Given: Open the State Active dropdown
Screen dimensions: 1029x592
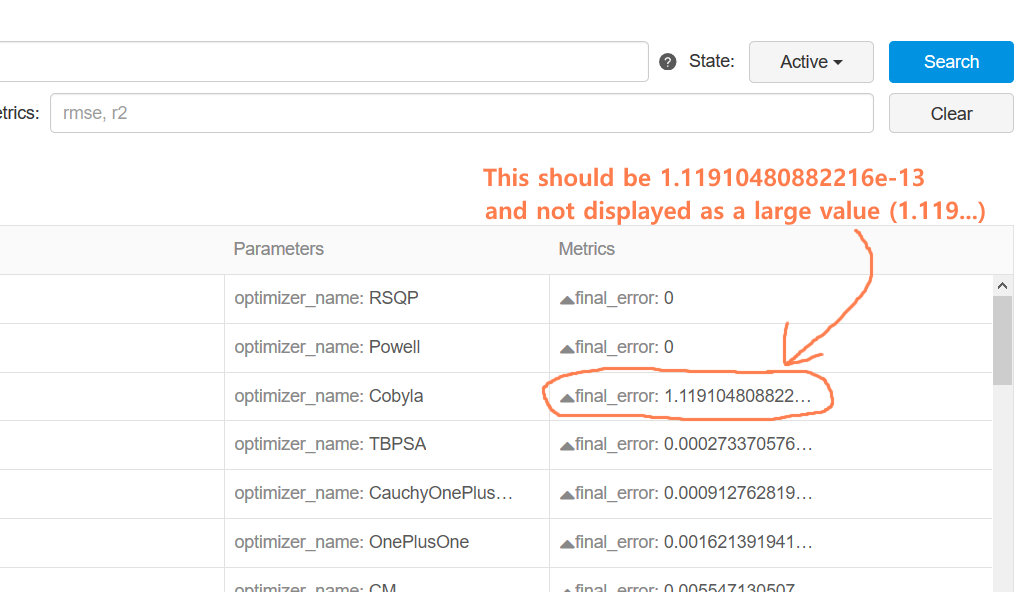Looking at the screenshot, I should 811,61.
